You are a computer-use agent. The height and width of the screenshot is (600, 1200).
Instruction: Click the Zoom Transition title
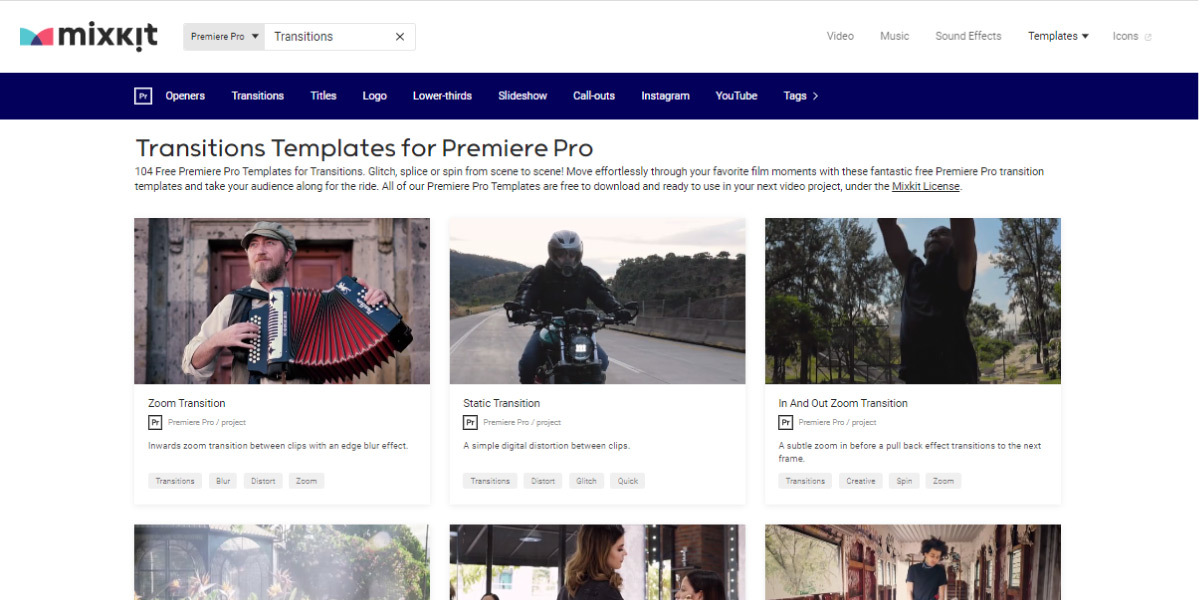pyautogui.click(x=187, y=403)
